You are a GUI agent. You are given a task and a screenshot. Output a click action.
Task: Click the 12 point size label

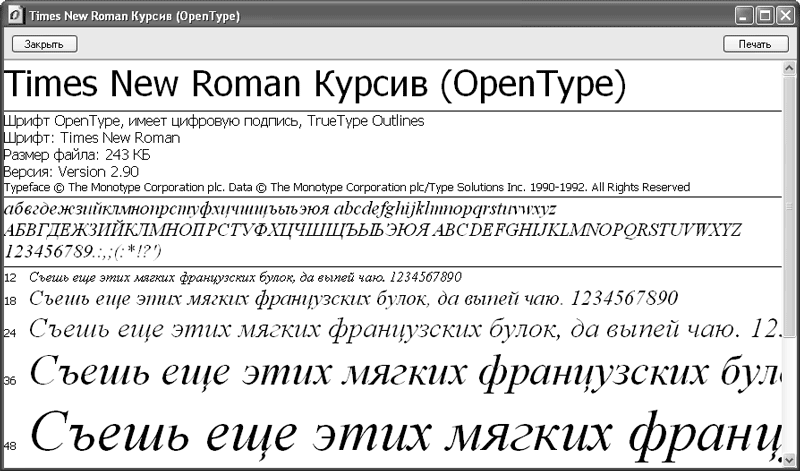pos(10,277)
